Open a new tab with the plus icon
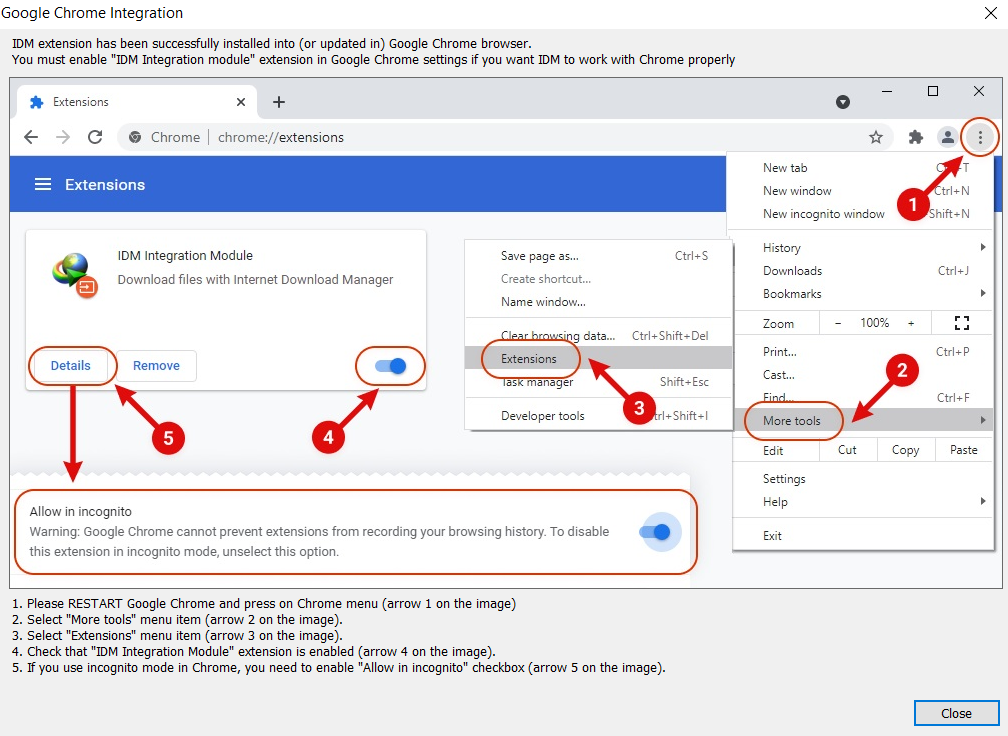Image resolution: width=1008 pixels, height=736 pixels. 278,102
